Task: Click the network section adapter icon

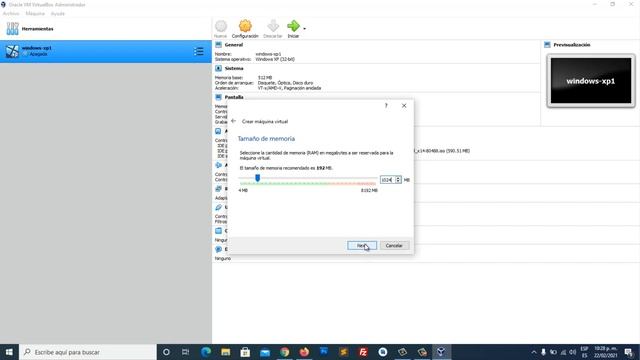Action: pos(218,189)
